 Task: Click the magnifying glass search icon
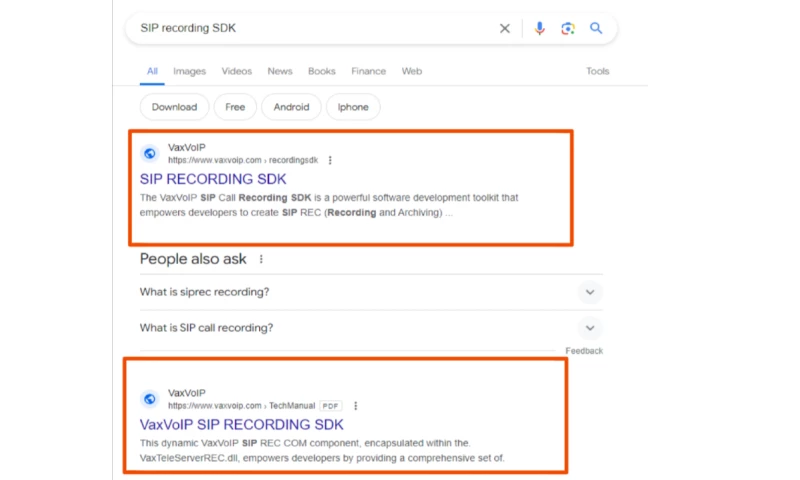pyautogui.click(x=595, y=28)
